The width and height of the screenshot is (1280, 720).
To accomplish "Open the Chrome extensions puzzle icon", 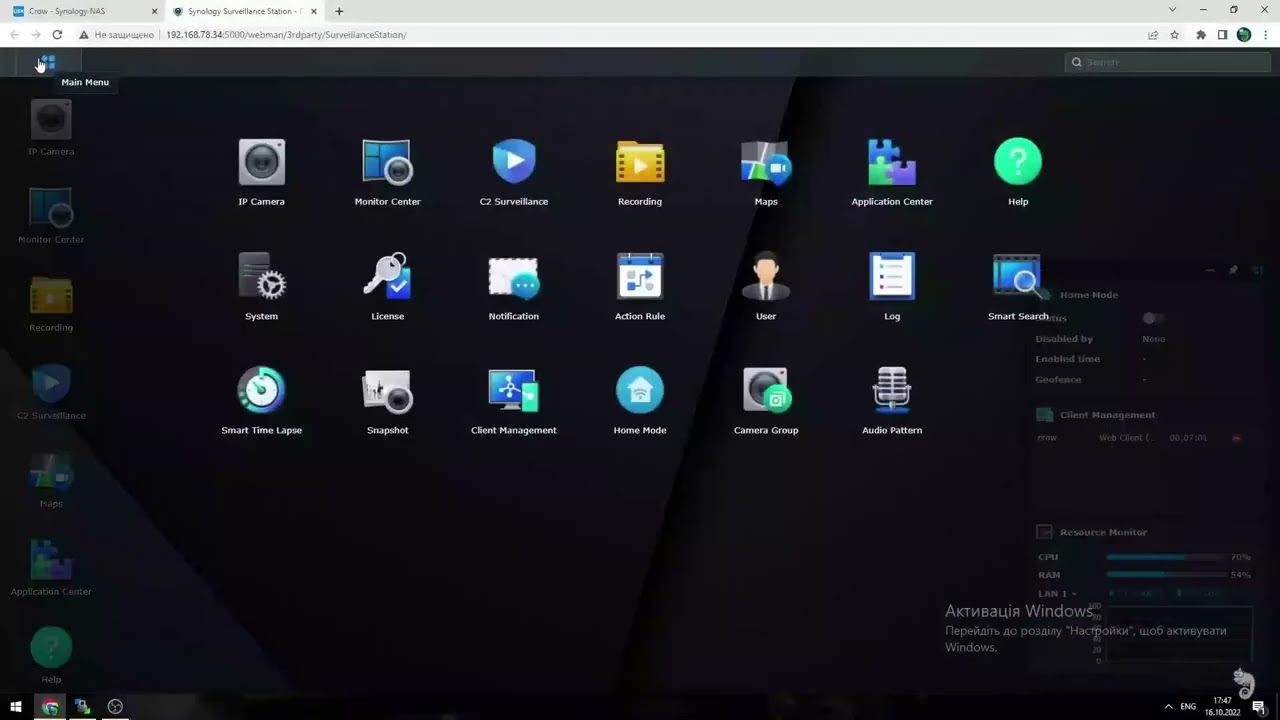I will pyautogui.click(x=1201, y=35).
